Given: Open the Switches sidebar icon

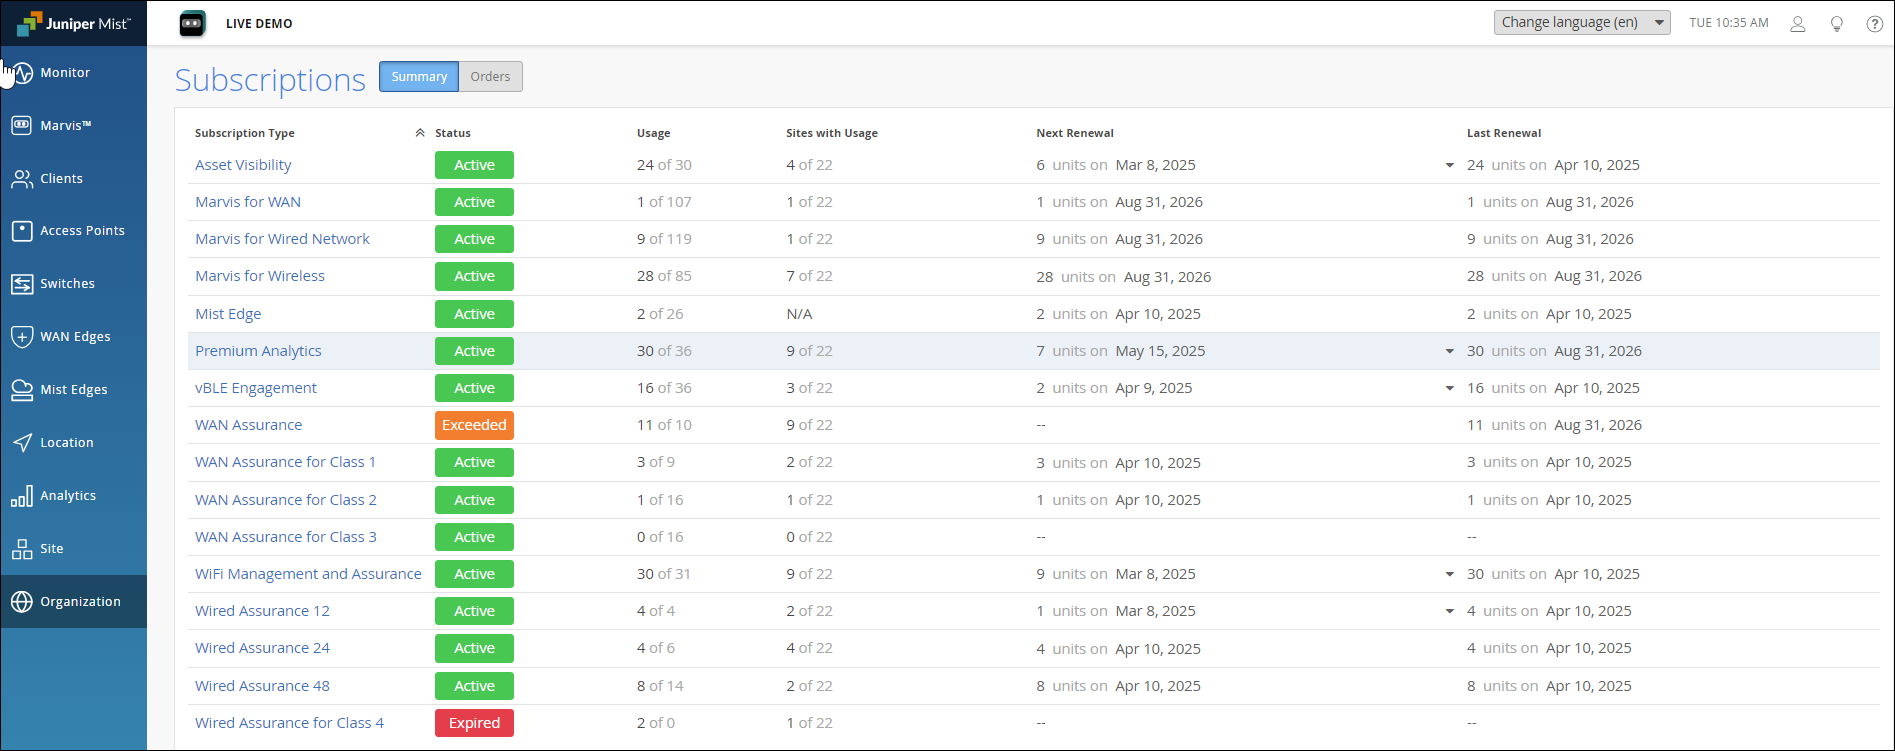Looking at the screenshot, I should coord(22,284).
